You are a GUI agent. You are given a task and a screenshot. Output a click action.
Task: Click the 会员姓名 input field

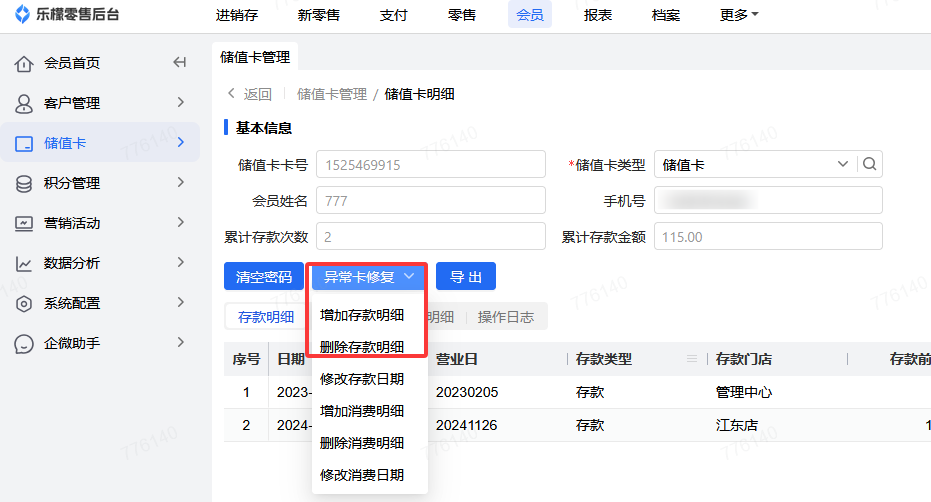coord(430,201)
